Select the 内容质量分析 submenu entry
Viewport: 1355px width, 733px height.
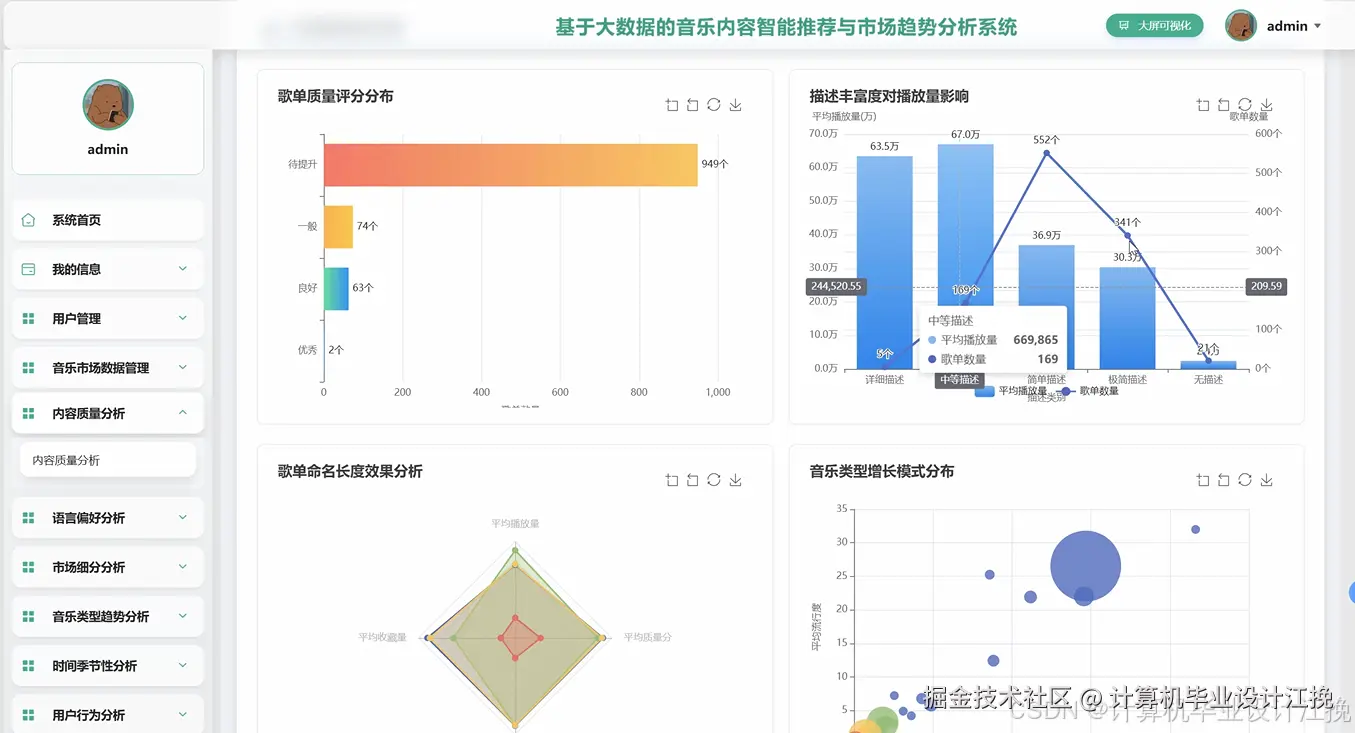click(x=108, y=460)
